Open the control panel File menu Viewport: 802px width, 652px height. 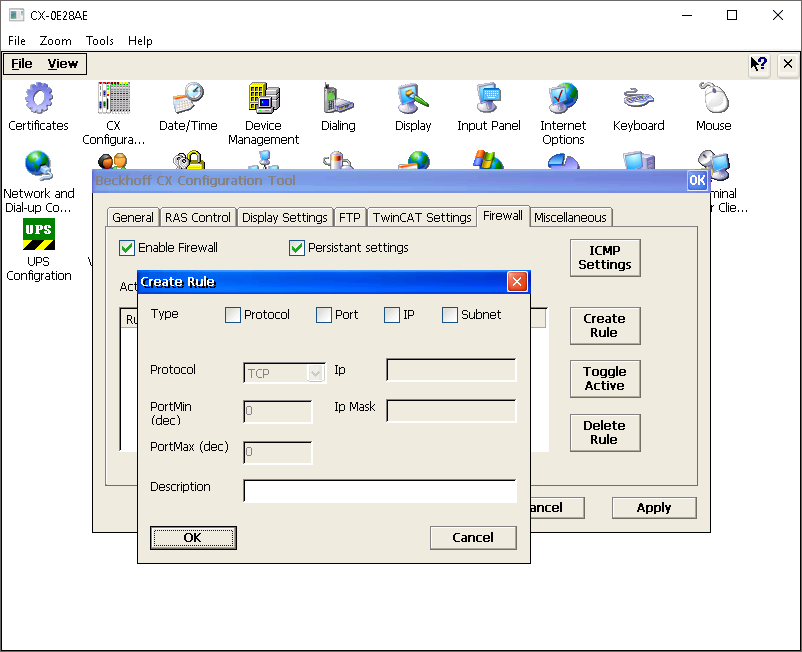(x=22, y=64)
